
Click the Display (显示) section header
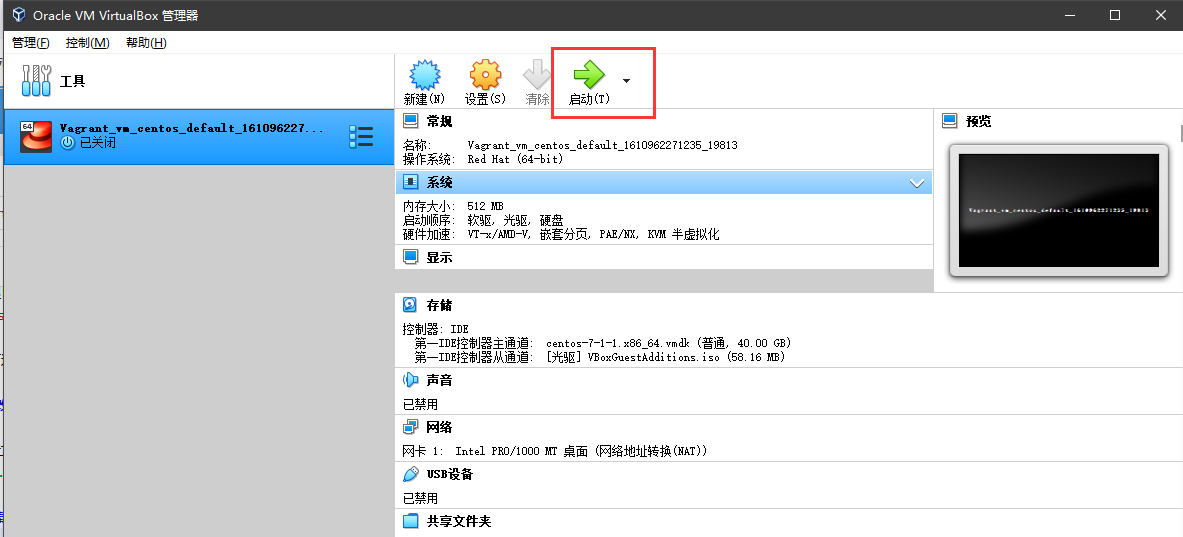click(x=439, y=257)
